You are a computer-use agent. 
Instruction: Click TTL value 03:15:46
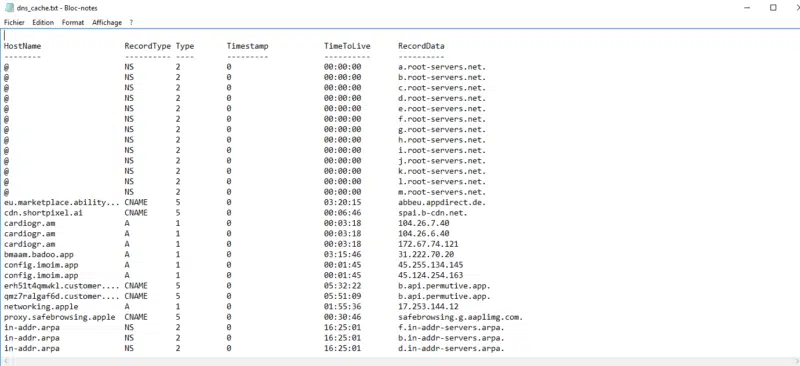pyautogui.click(x=342, y=254)
